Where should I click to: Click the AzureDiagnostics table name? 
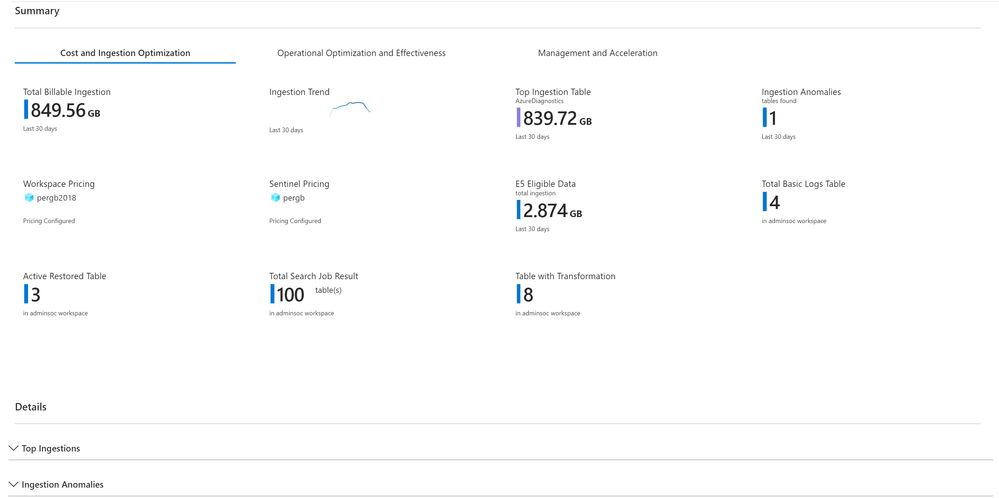pyautogui.click(x=540, y=101)
